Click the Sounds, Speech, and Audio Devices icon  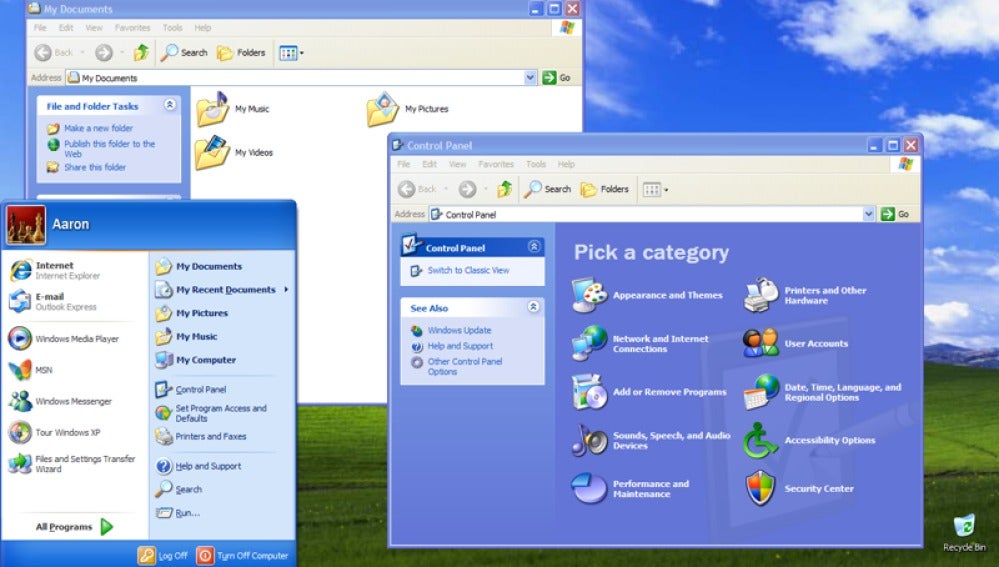click(589, 440)
